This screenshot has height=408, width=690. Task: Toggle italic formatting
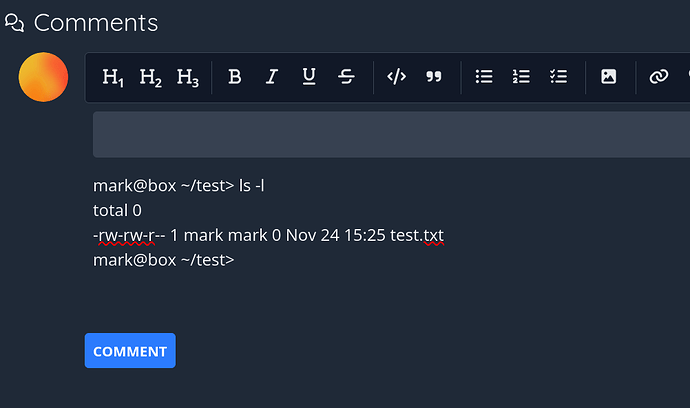[271, 77]
